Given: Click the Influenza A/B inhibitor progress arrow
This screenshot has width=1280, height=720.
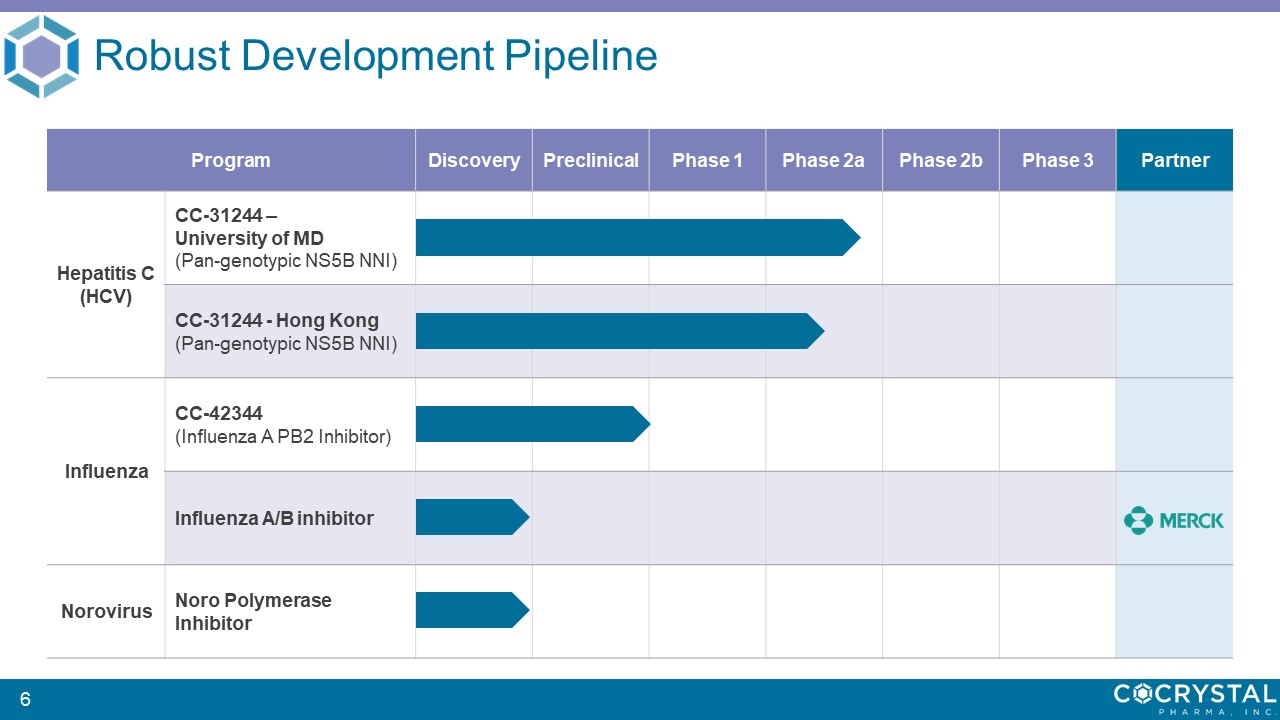Looking at the screenshot, I should (472, 517).
